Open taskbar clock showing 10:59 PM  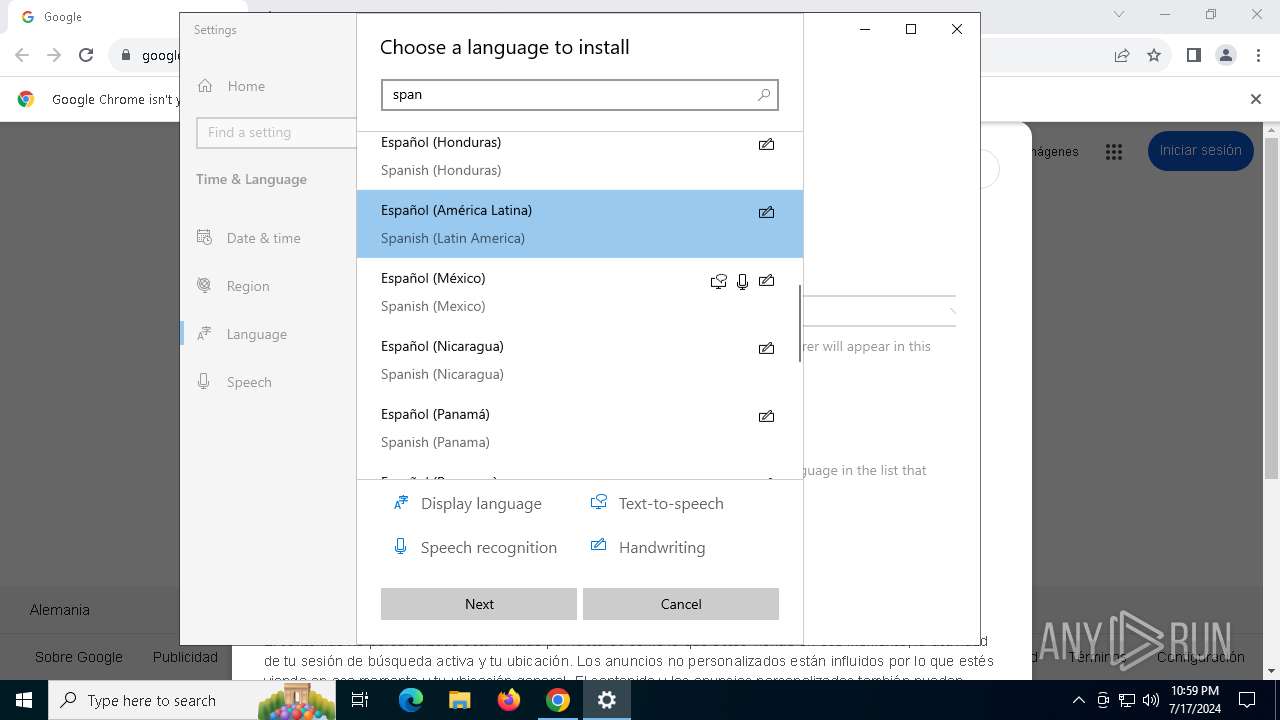tap(1195, 700)
